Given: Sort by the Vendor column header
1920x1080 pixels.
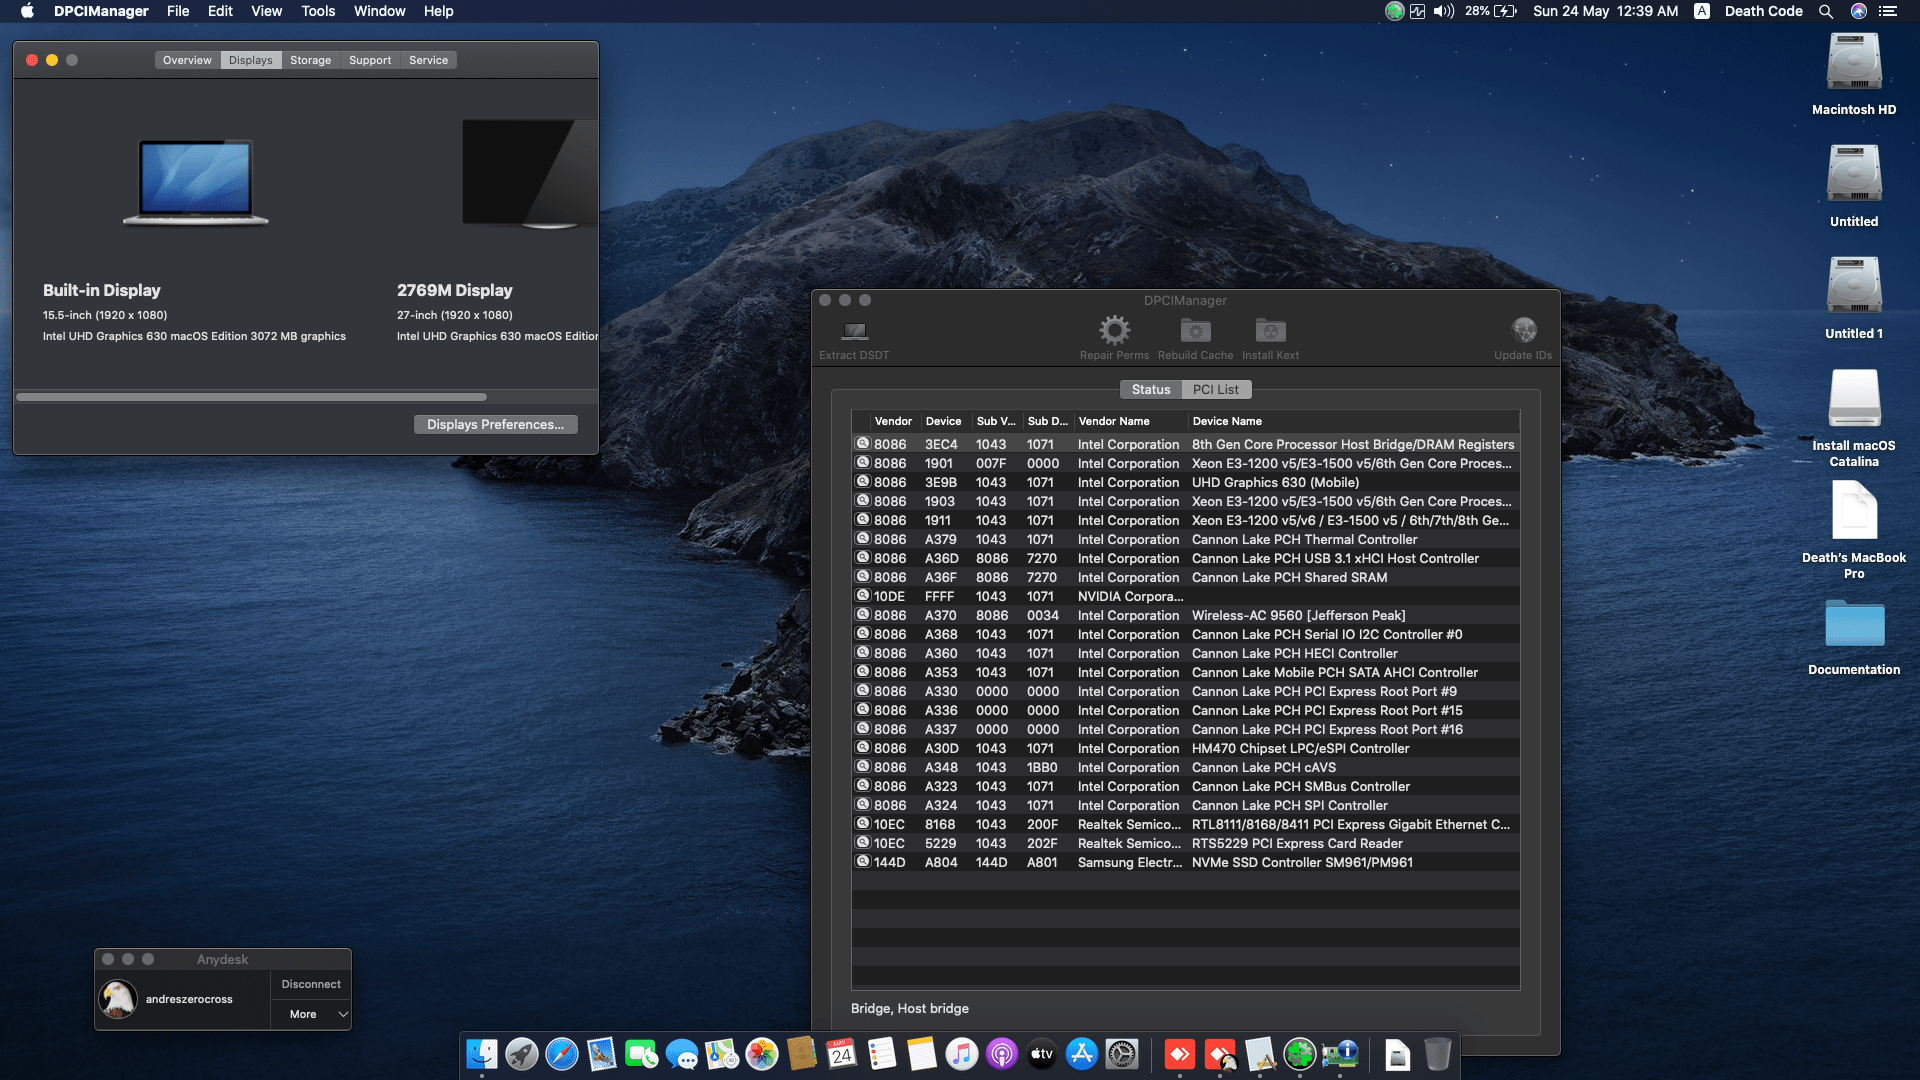Looking at the screenshot, I should (x=893, y=421).
